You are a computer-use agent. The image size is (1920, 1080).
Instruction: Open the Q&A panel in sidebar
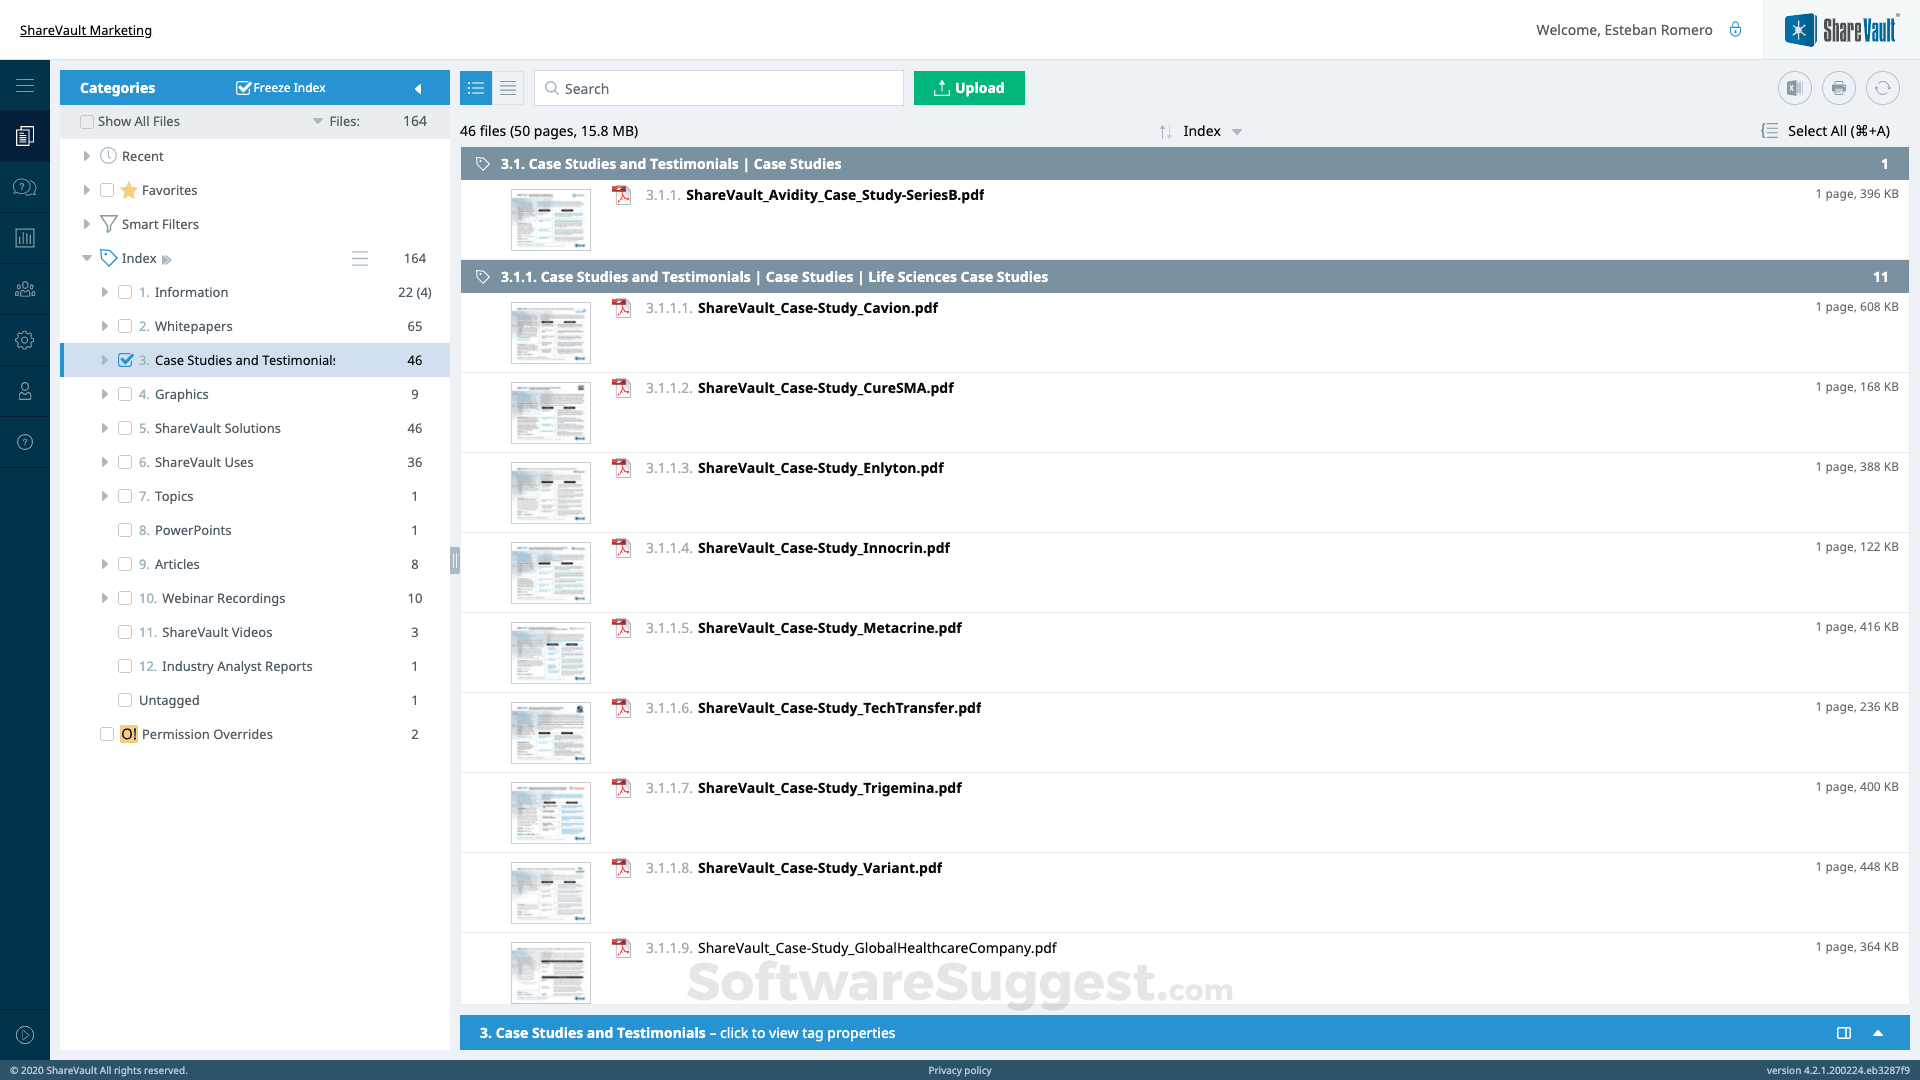tap(25, 187)
